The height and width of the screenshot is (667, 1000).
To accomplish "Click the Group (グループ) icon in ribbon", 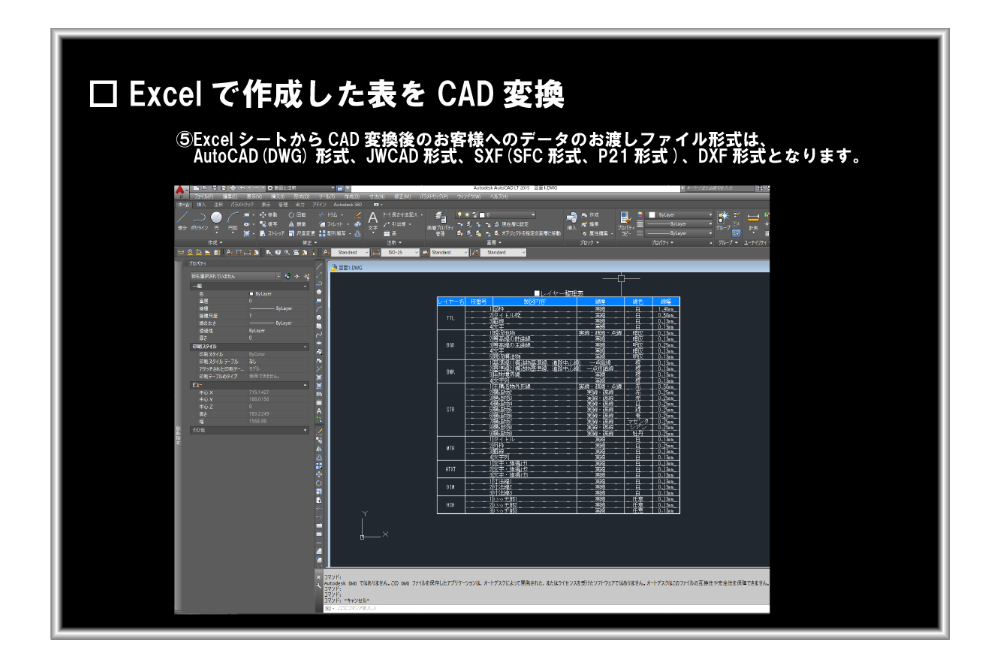I will [x=723, y=222].
